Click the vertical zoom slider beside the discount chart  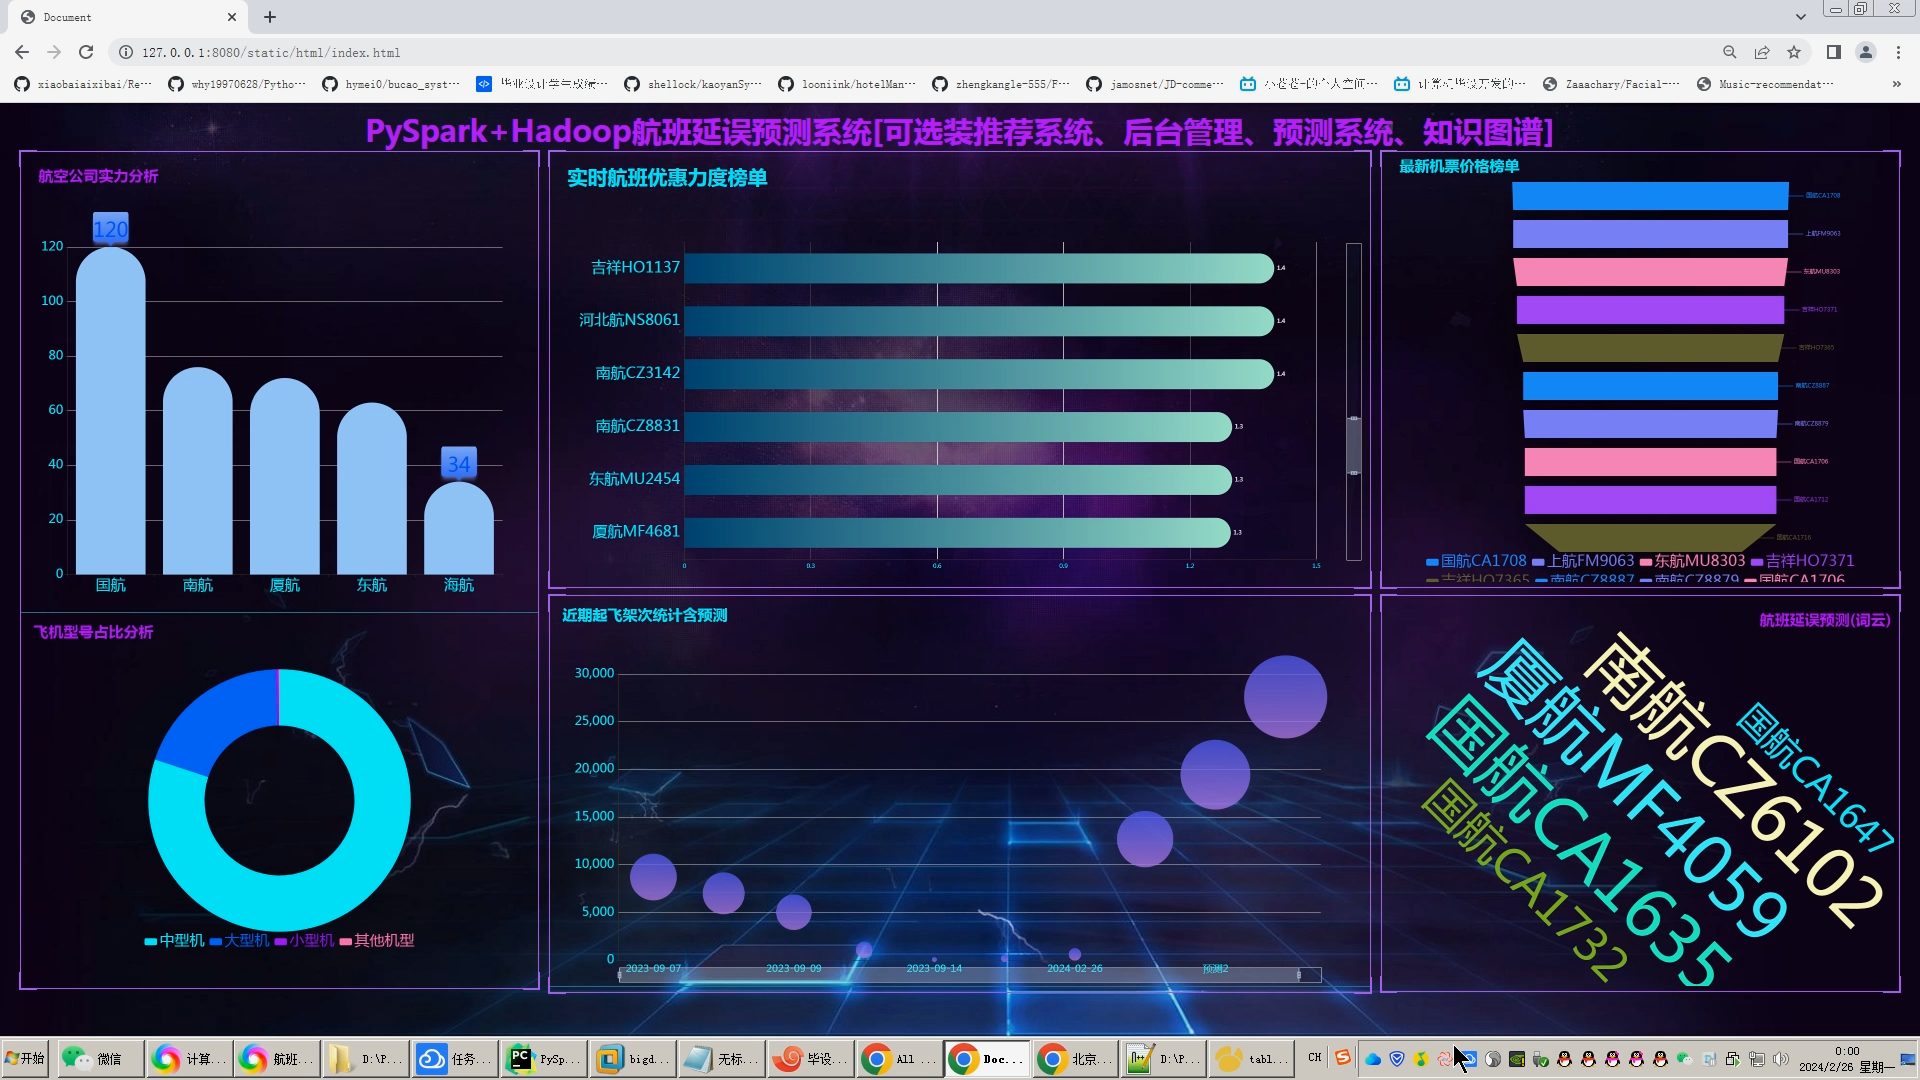coord(1353,445)
